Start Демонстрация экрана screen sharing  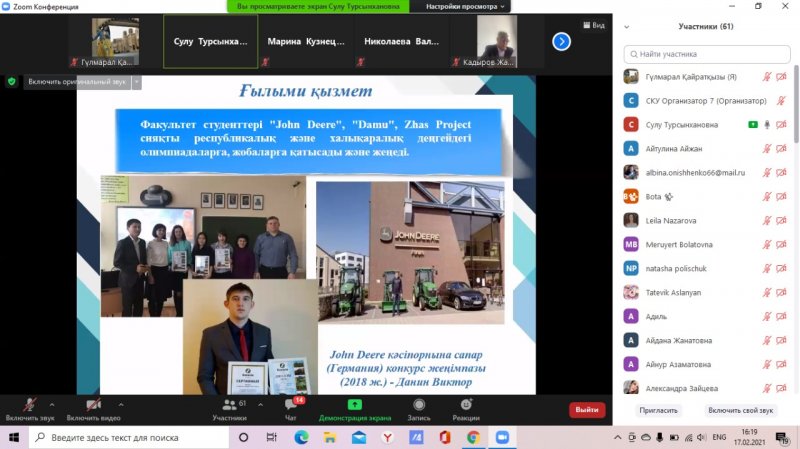(355, 410)
